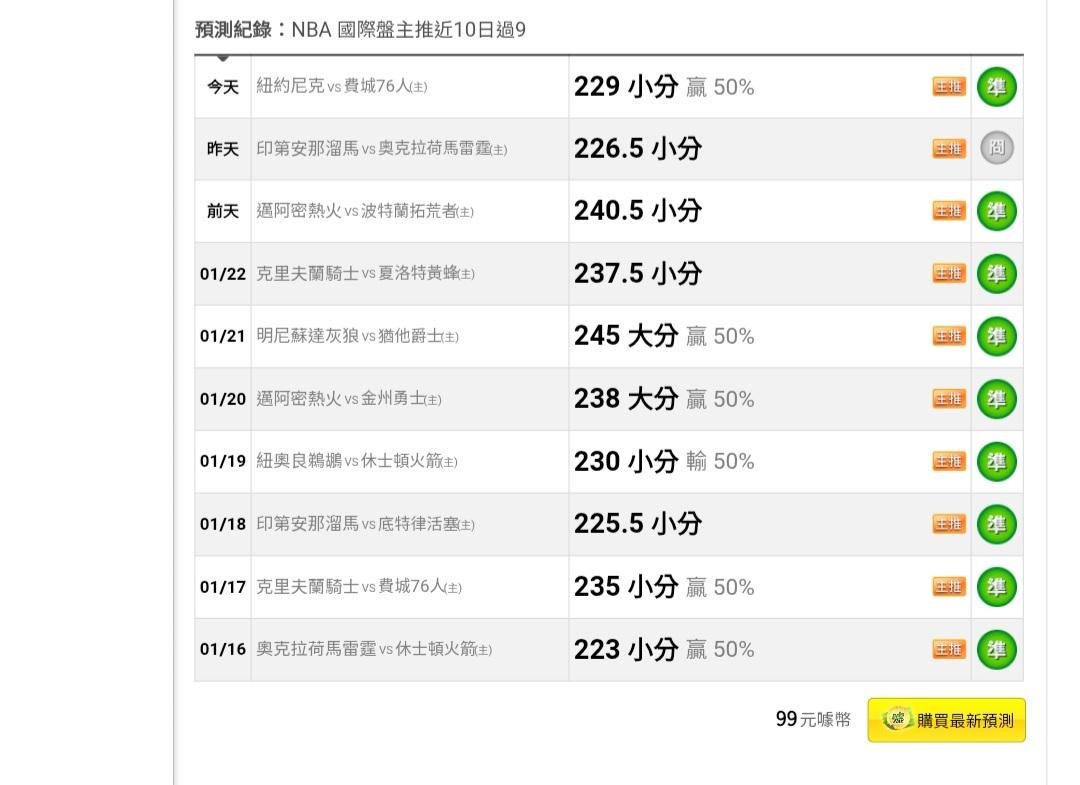Click the orange 主推 badge in today's row

[x=949, y=87]
